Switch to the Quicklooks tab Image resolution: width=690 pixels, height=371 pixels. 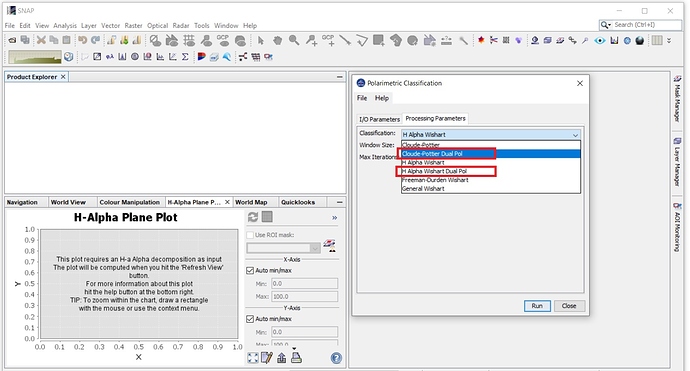tap(298, 202)
